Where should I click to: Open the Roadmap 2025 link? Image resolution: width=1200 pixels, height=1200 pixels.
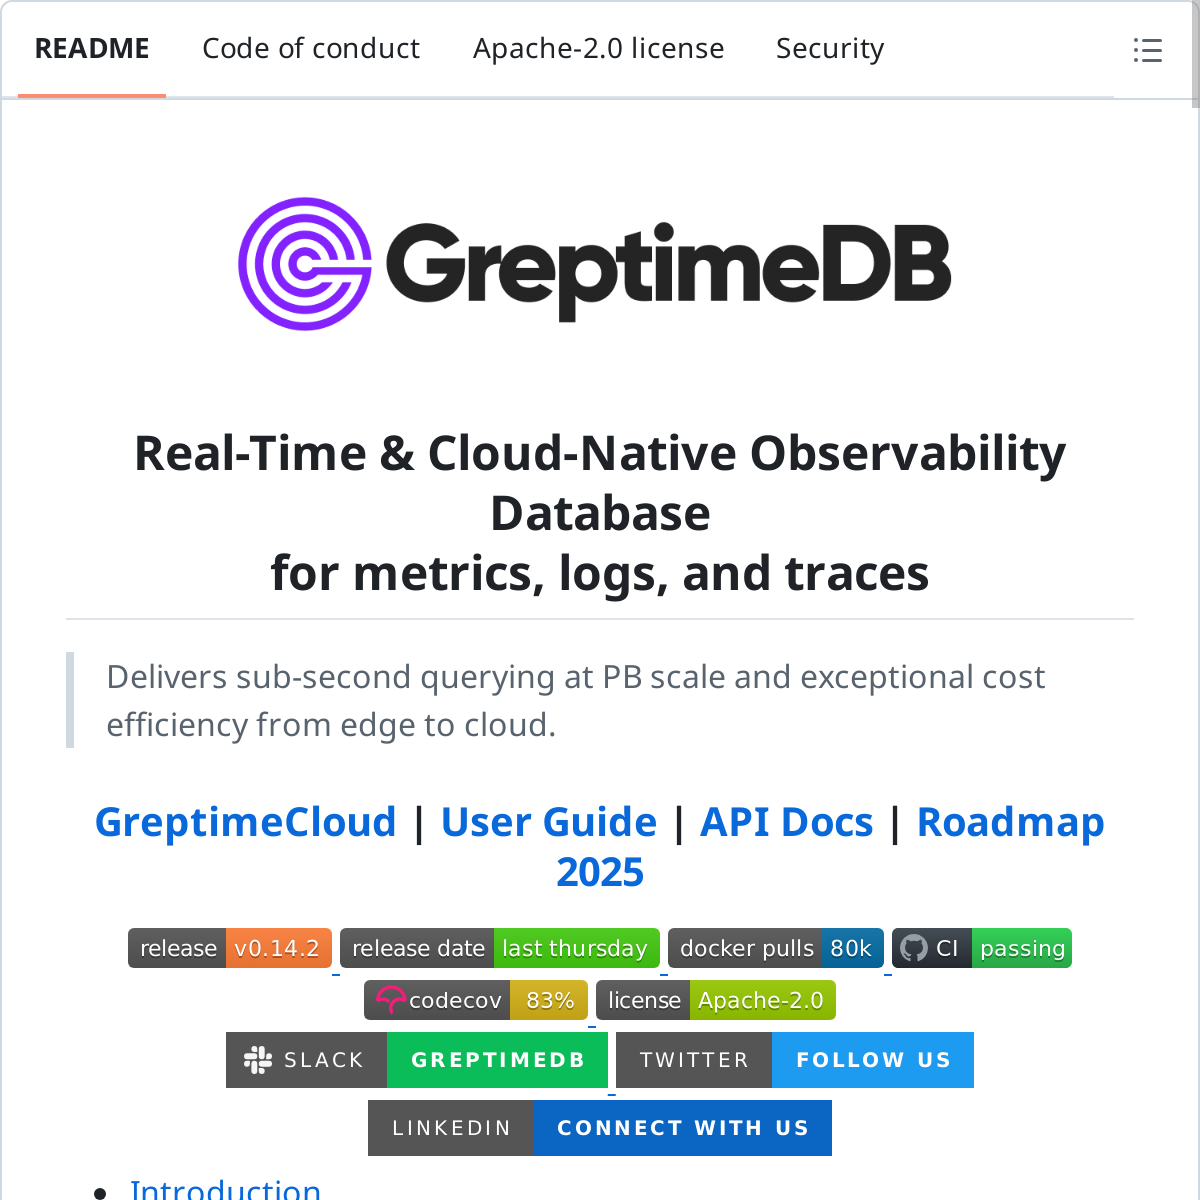point(1010,822)
